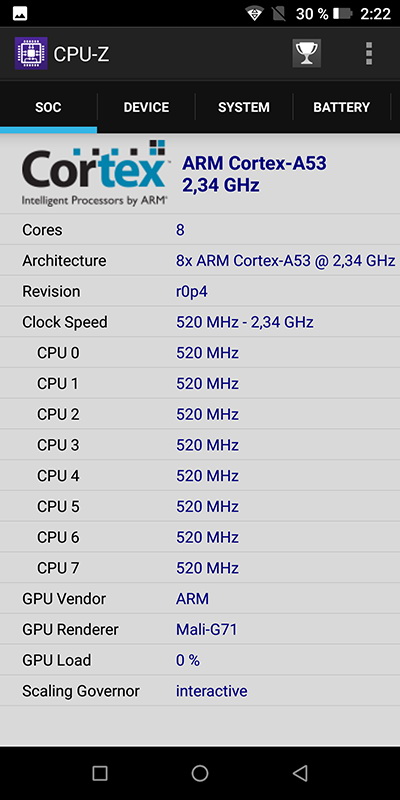The height and width of the screenshot is (800, 400).
Task: Switch to the SYSTEM tab
Action: [x=244, y=107]
